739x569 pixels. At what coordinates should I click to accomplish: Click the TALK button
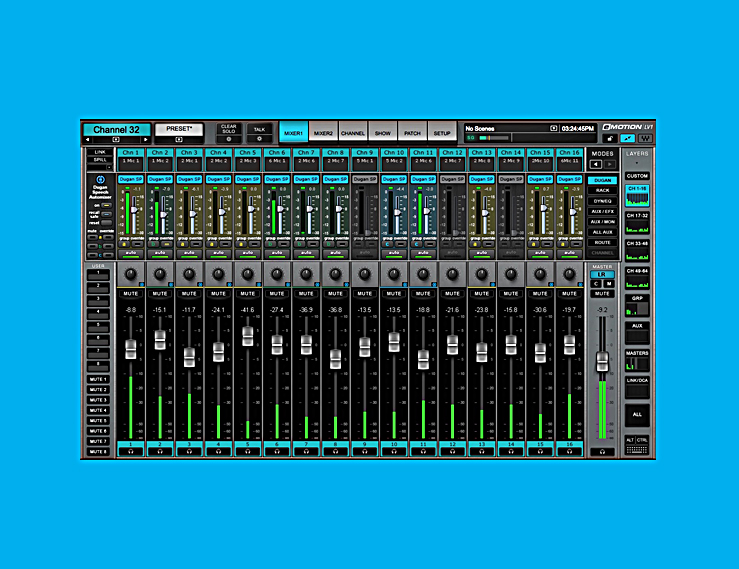pyautogui.click(x=259, y=129)
